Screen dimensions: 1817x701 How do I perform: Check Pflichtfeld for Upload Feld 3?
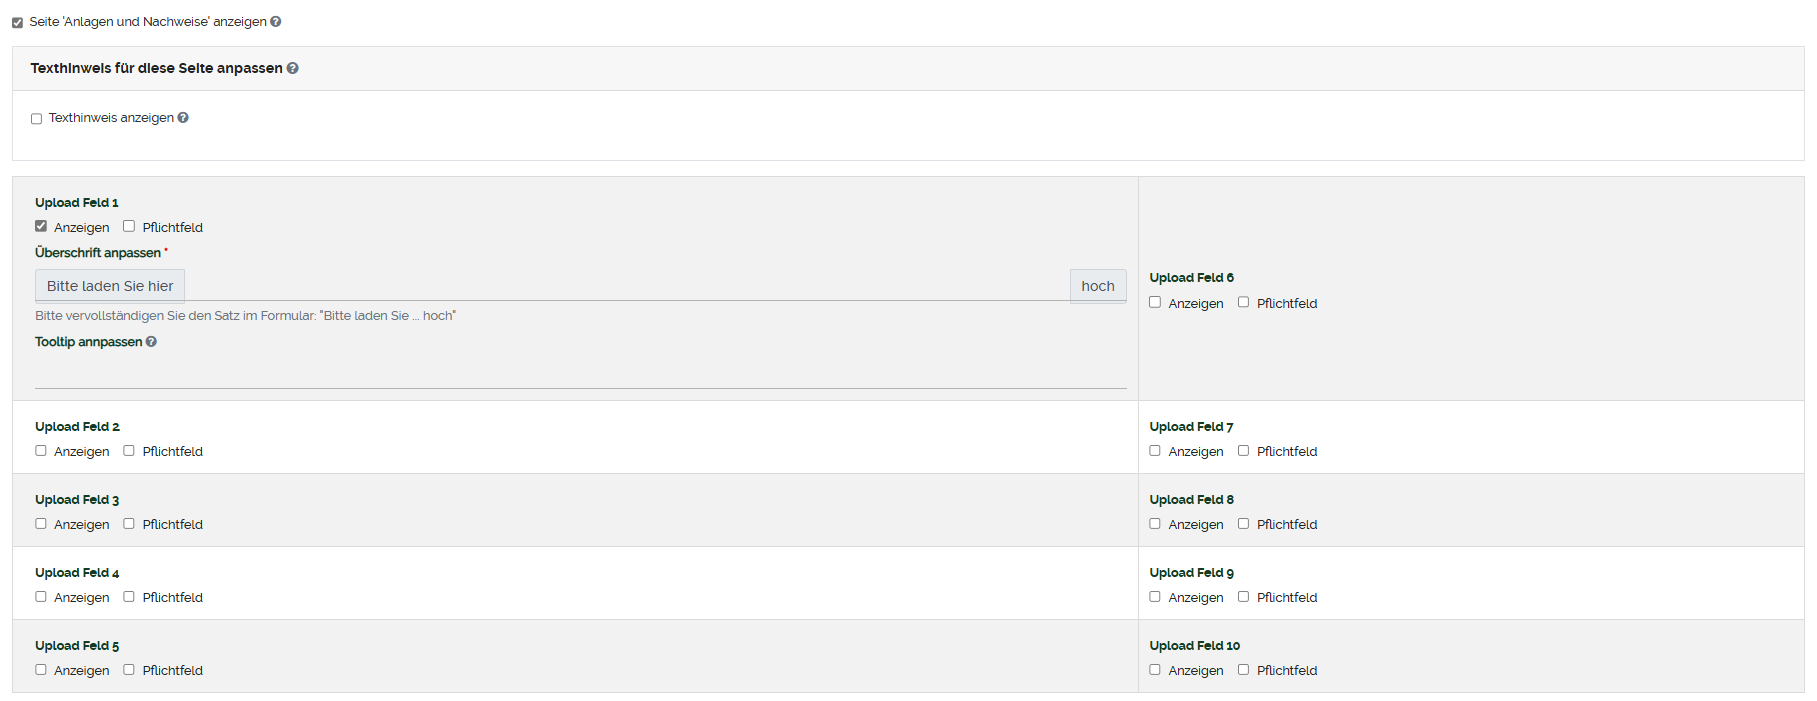point(129,524)
